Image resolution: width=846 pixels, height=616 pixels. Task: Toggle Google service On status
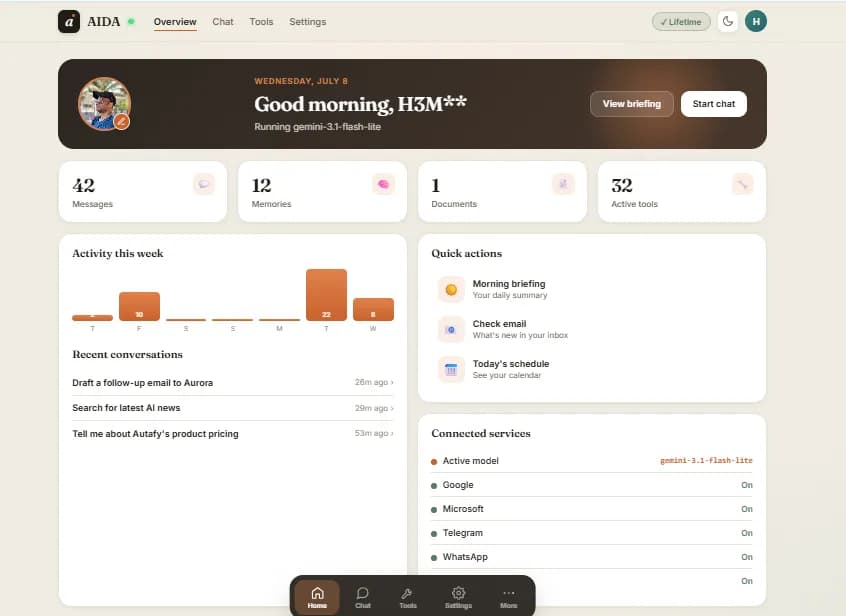pyautogui.click(x=747, y=485)
